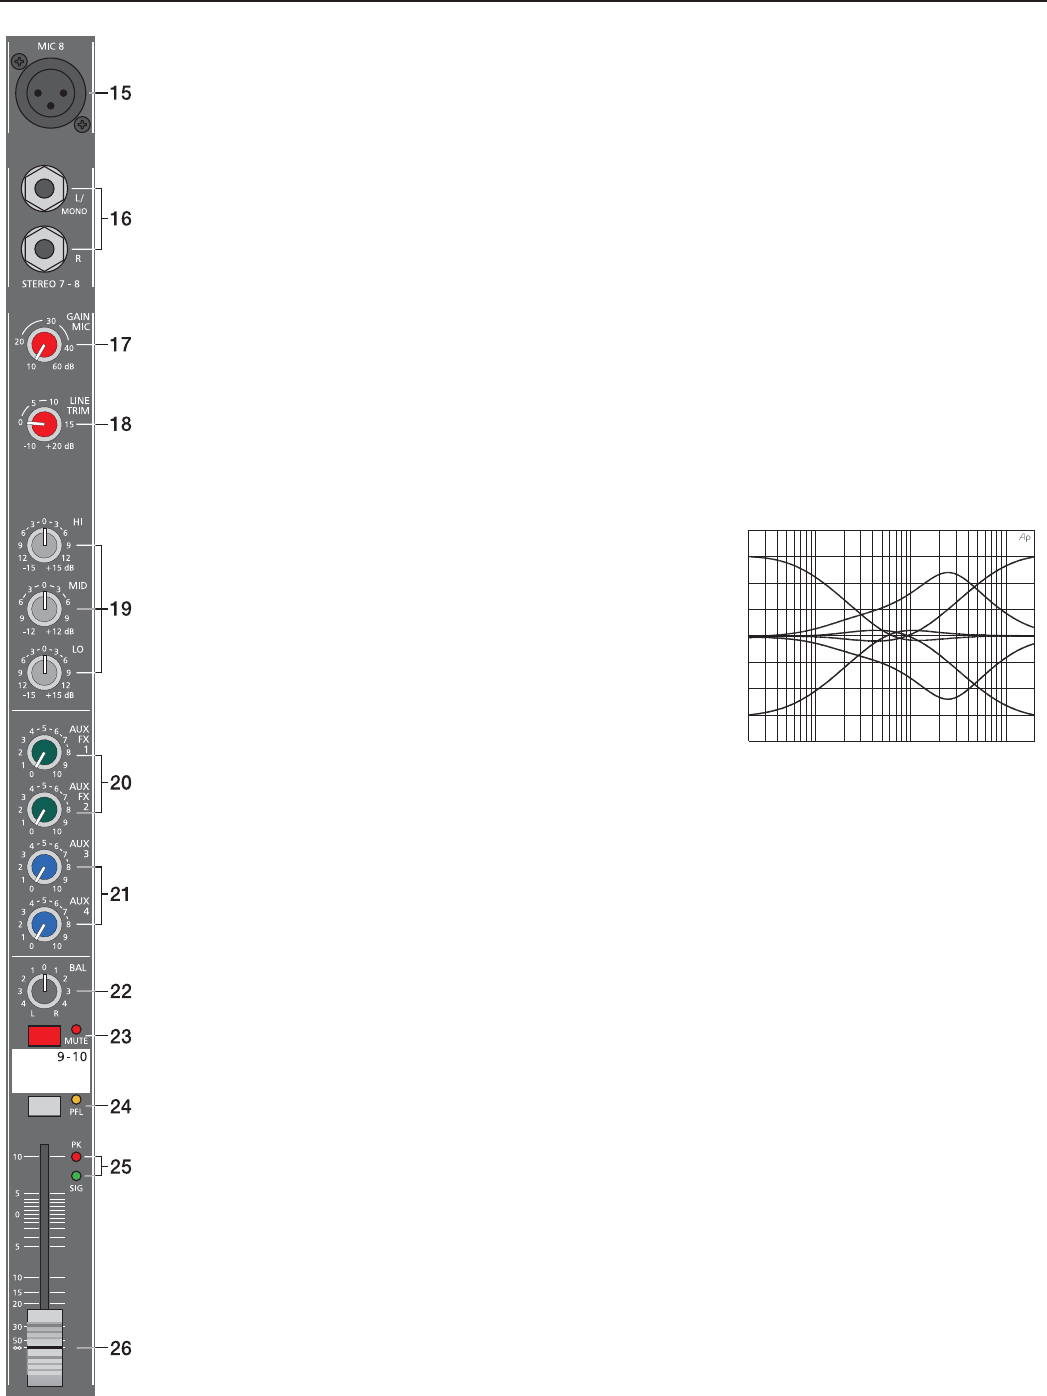1047x1396 pixels.
Task: Click the red PK peak LED
Action: click(76, 1157)
